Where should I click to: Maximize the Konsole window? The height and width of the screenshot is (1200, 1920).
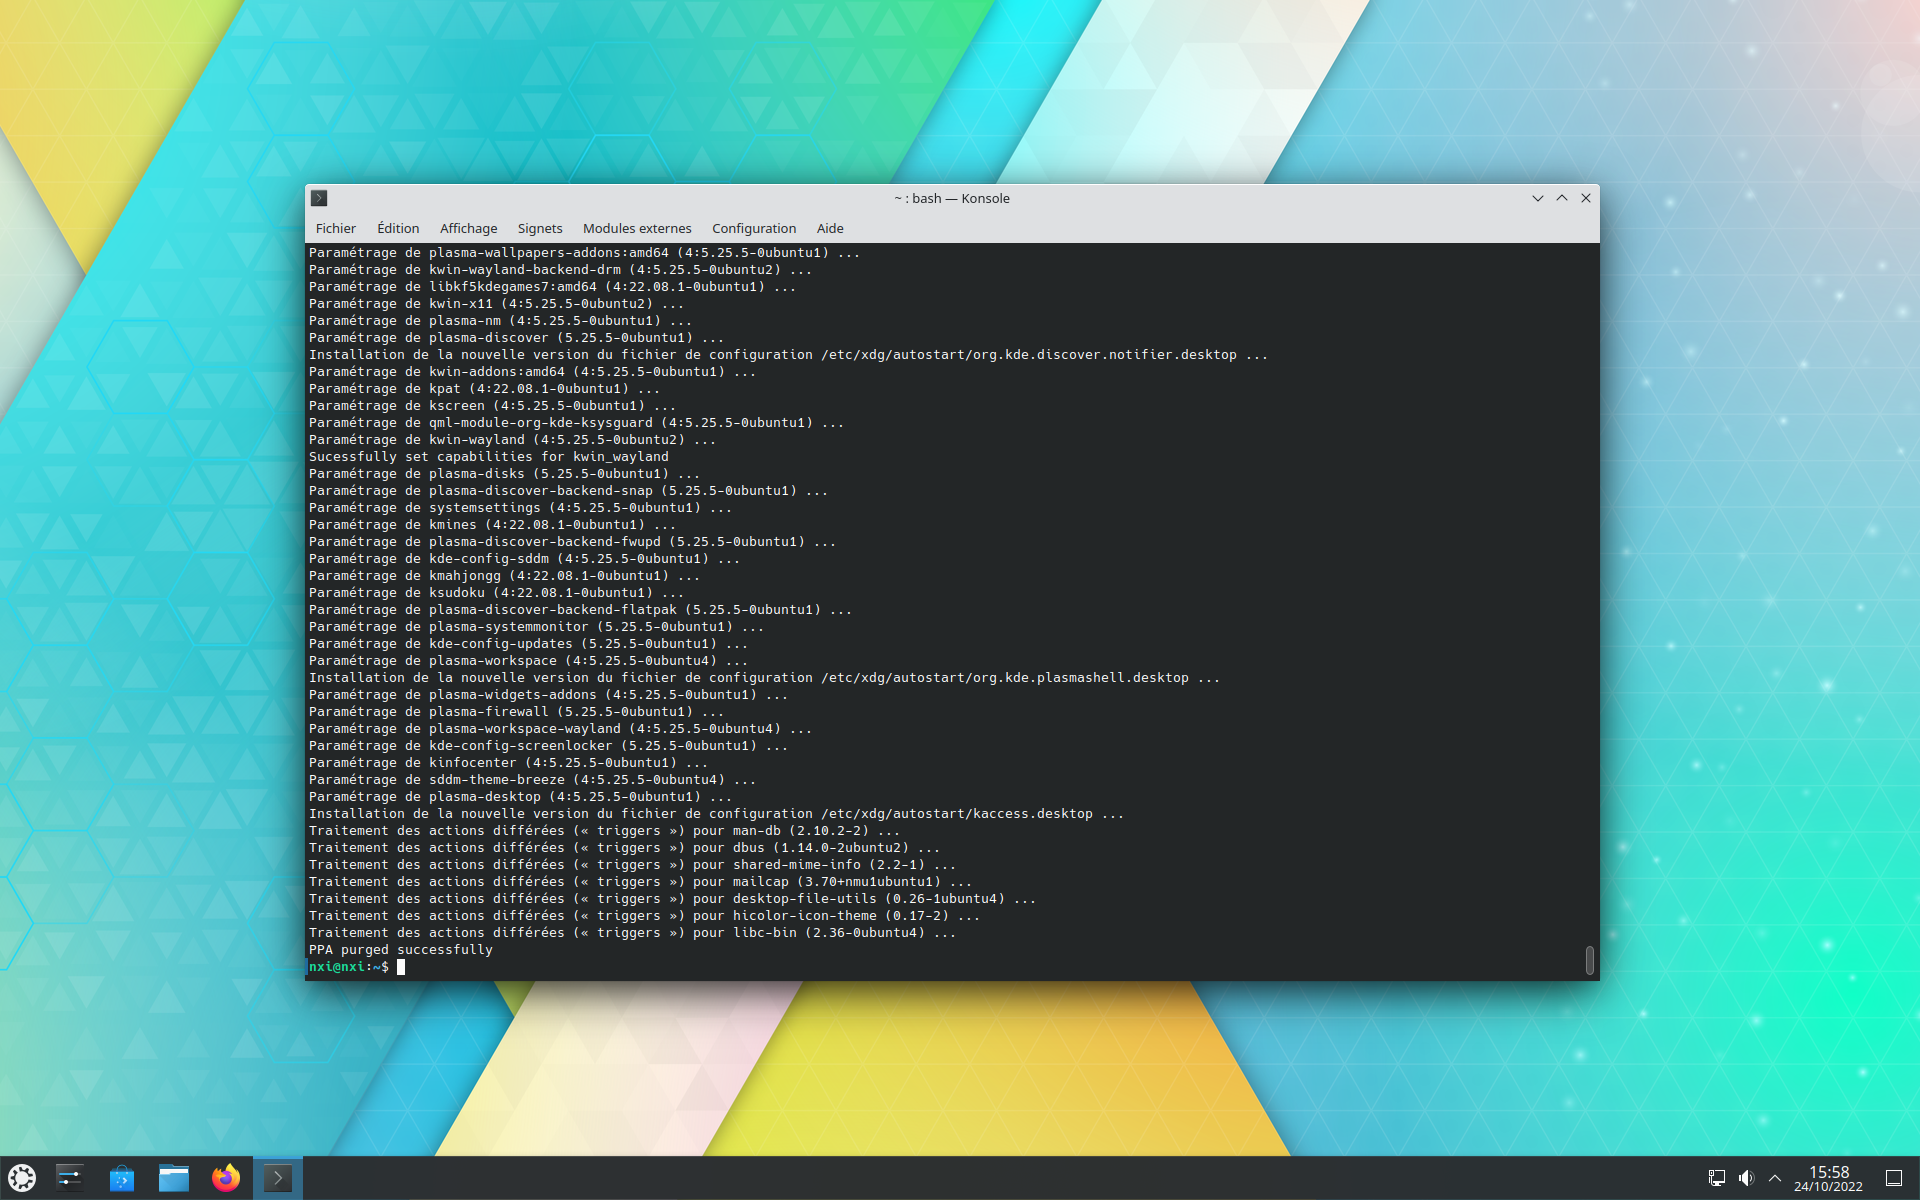(x=1562, y=198)
